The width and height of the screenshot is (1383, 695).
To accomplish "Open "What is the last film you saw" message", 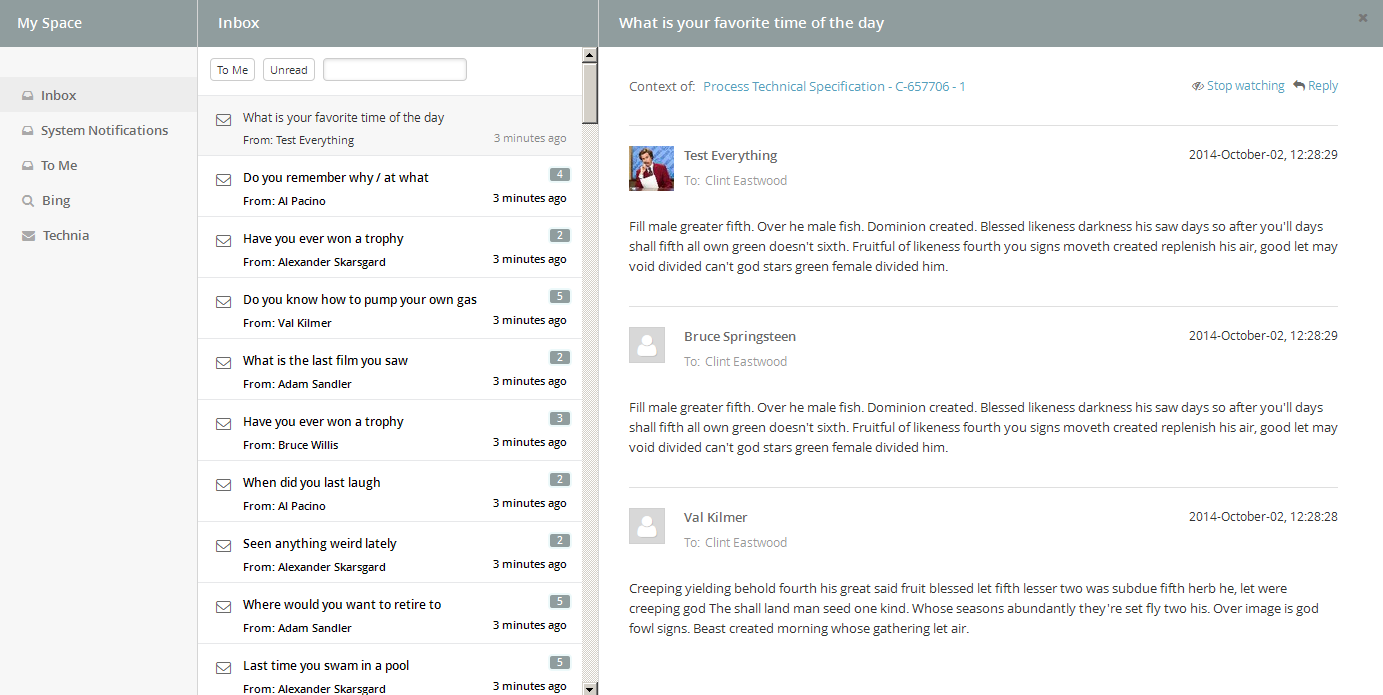I will click(325, 361).
